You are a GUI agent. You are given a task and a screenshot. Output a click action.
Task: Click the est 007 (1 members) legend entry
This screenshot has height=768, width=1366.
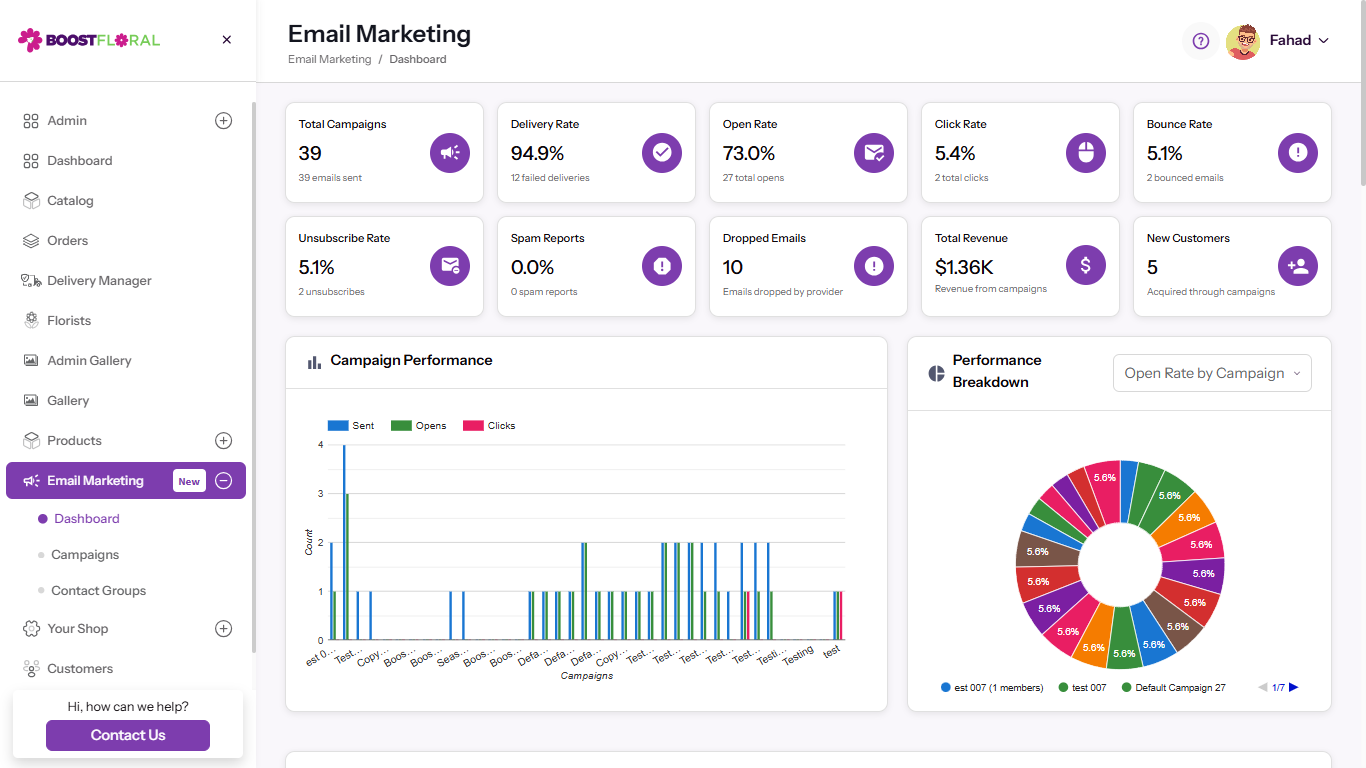pyautogui.click(x=992, y=688)
